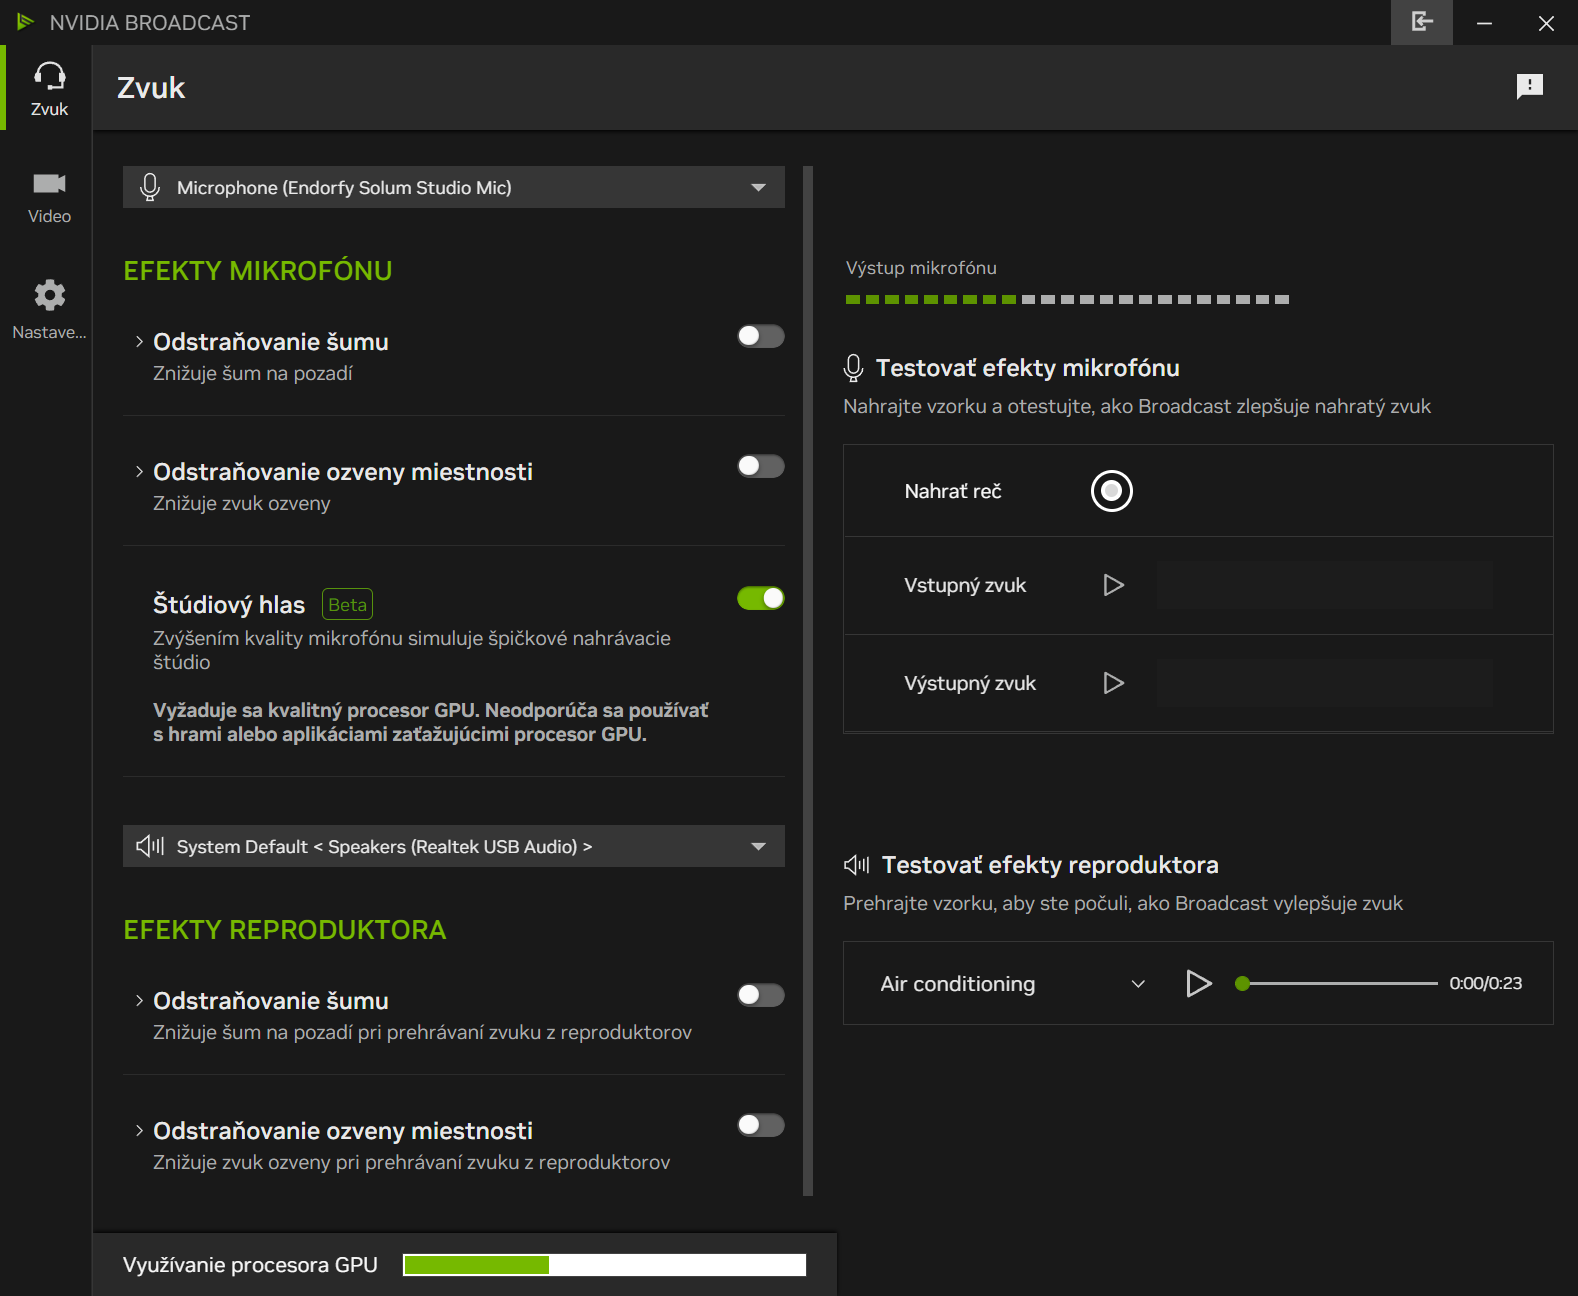
Task: Disable the Štúdiový hlas toggle
Action: 760,598
